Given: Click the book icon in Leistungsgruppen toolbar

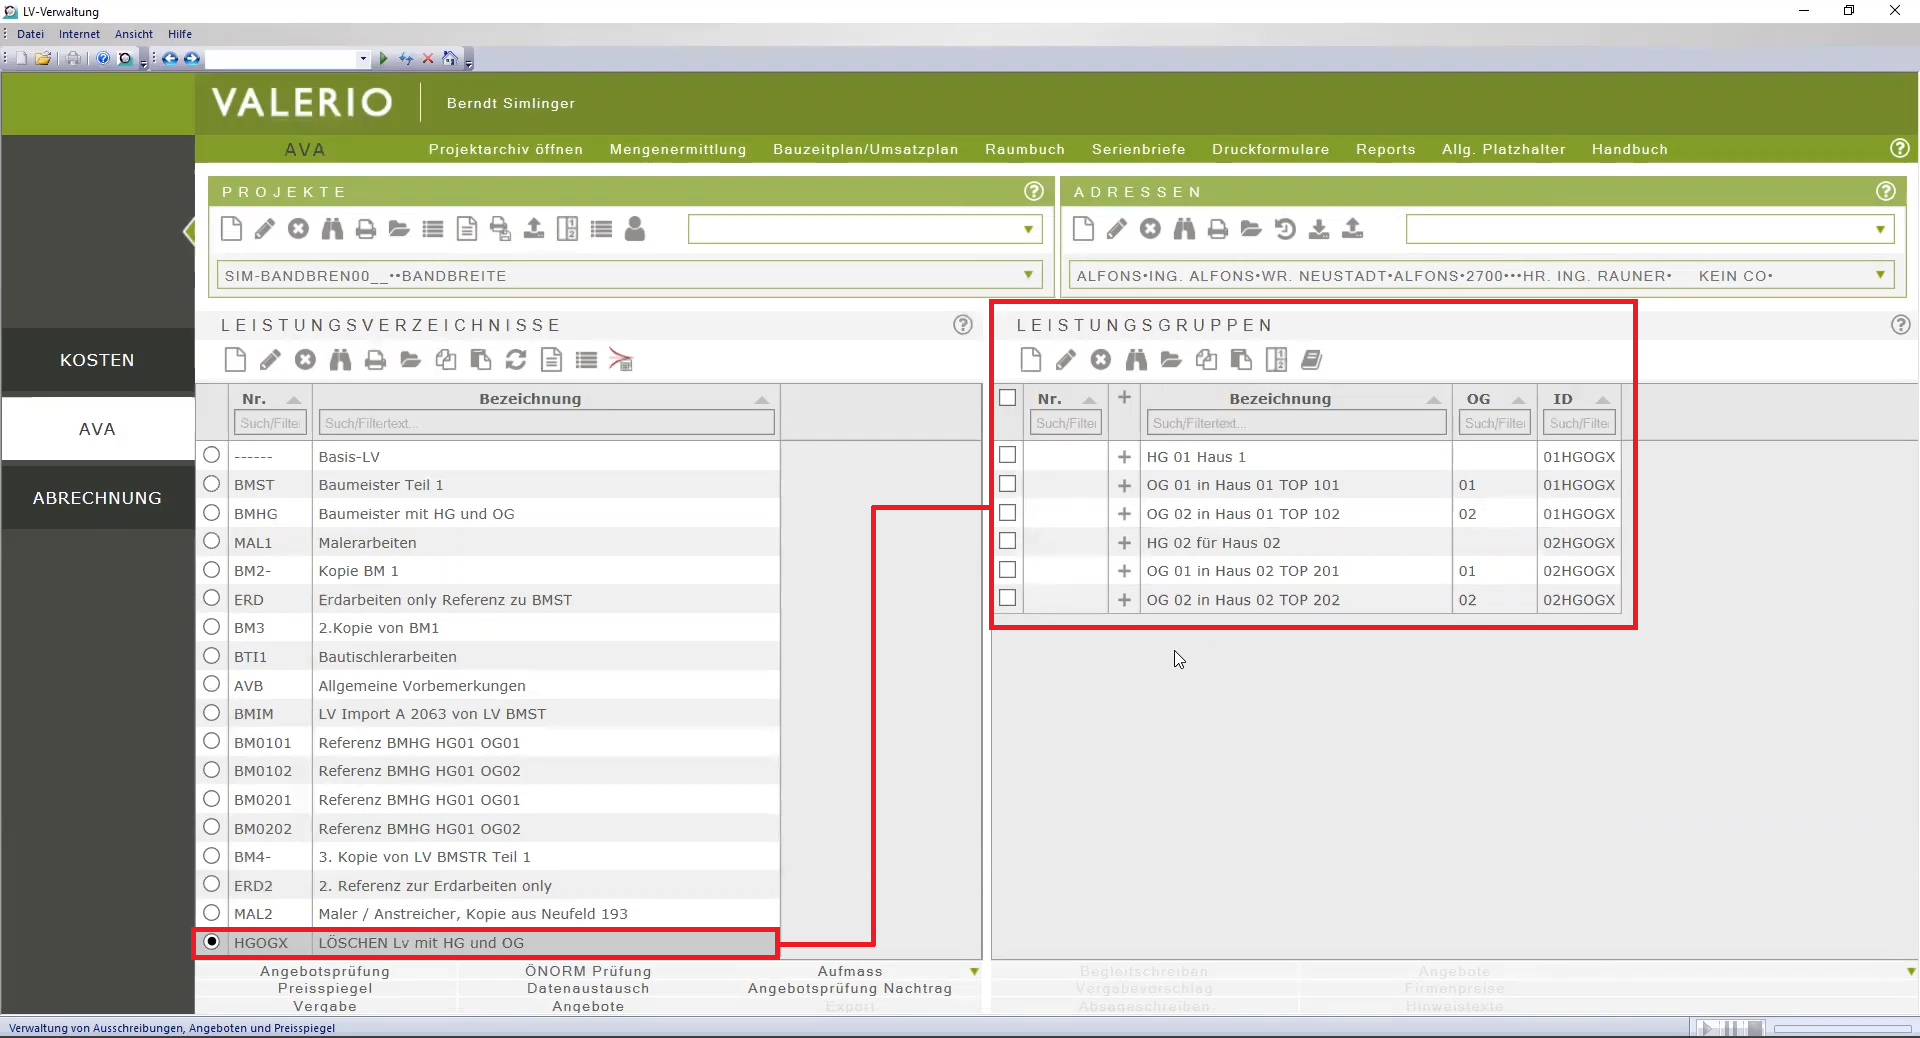Looking at the screenshot, I should (x=1311, y=360).
